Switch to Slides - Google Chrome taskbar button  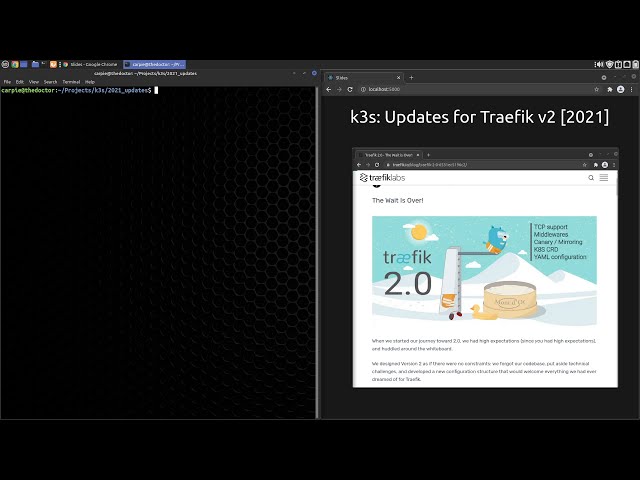[90, 64]
